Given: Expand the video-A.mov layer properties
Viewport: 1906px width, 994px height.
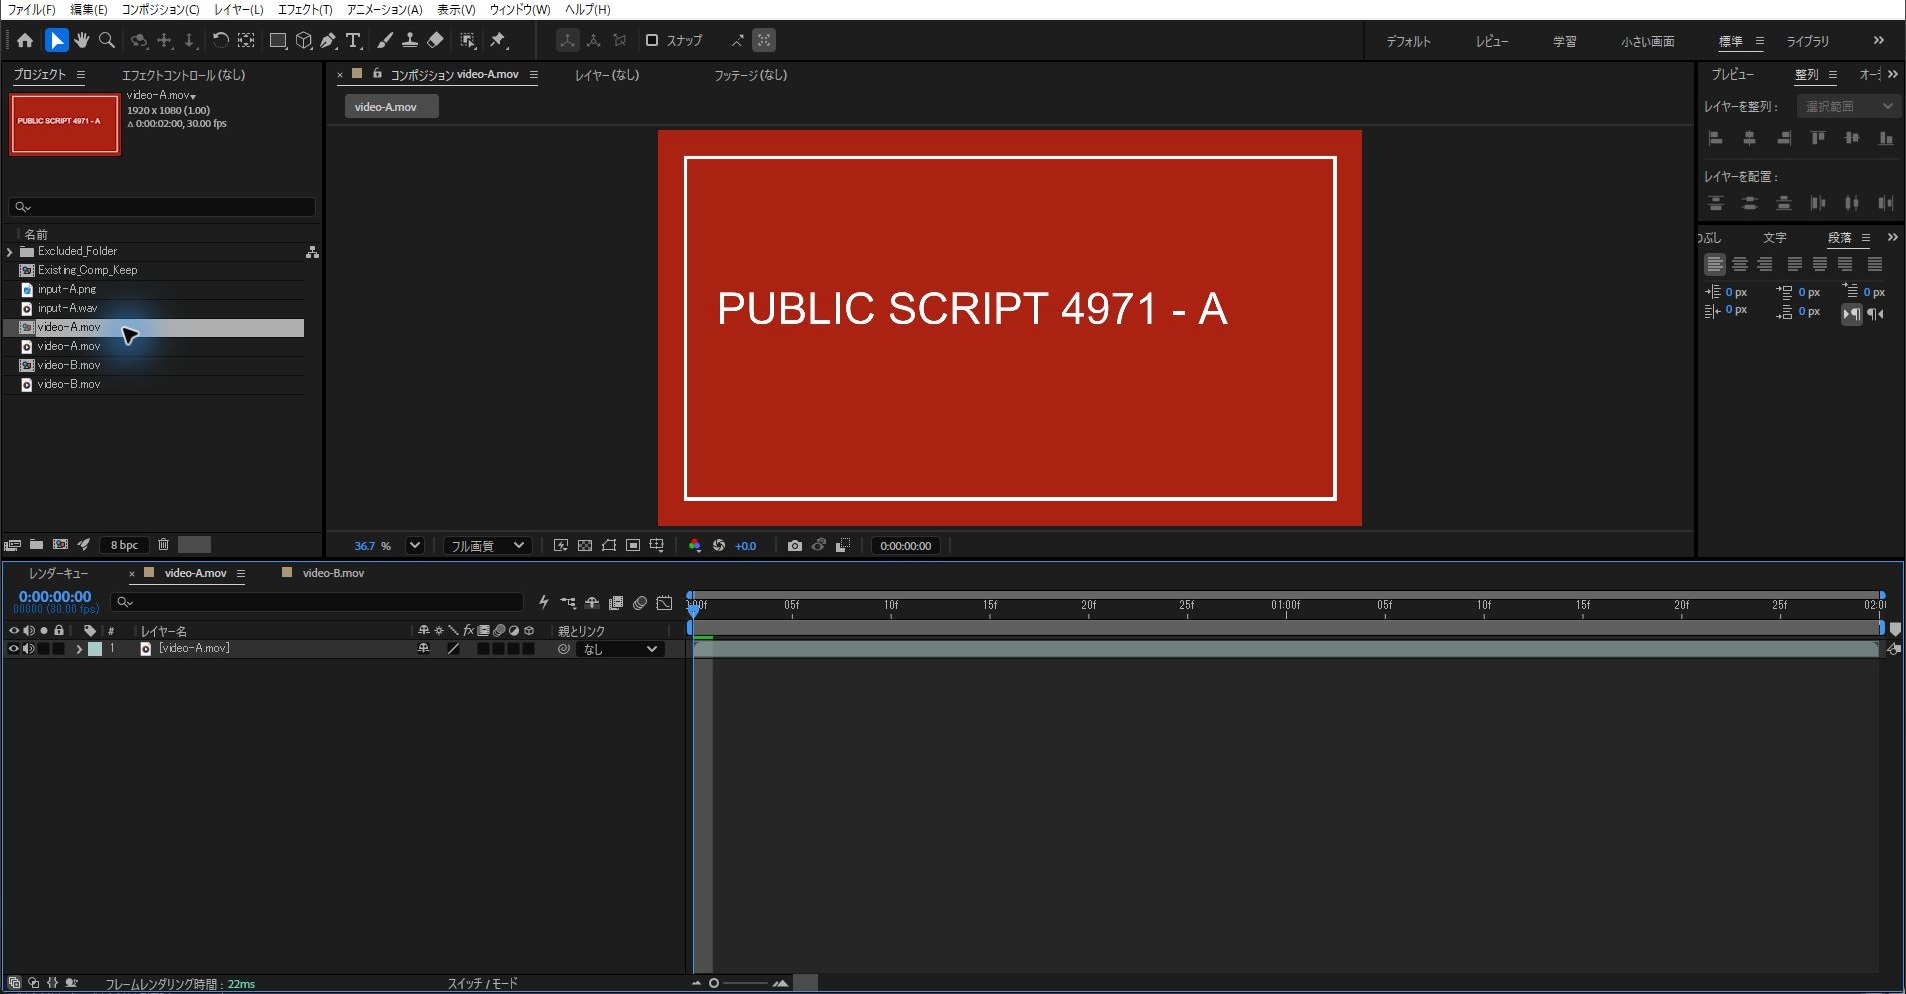Looking at the screenshot, I should tap(79, 649).
